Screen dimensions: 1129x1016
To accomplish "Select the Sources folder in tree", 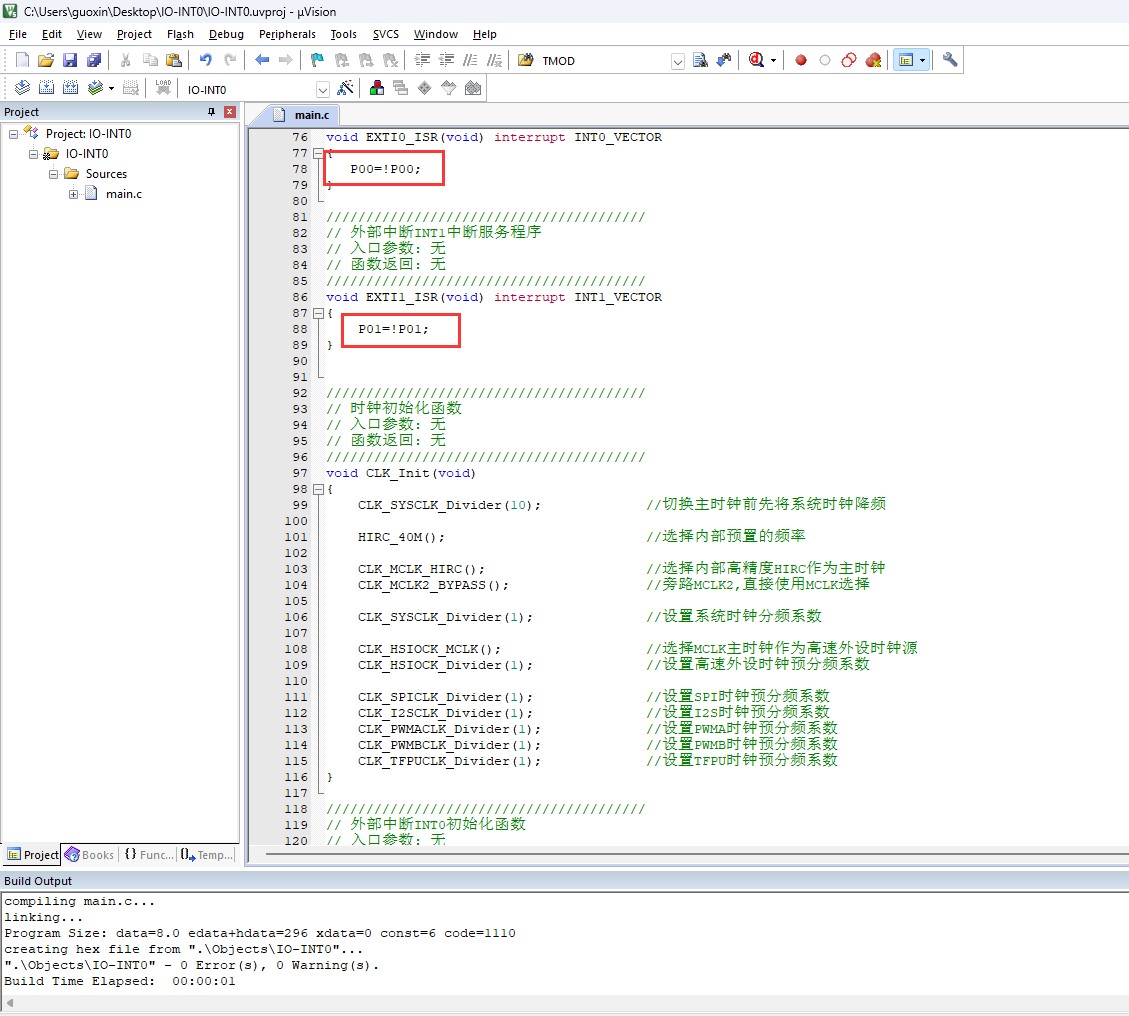I will 106,174.
